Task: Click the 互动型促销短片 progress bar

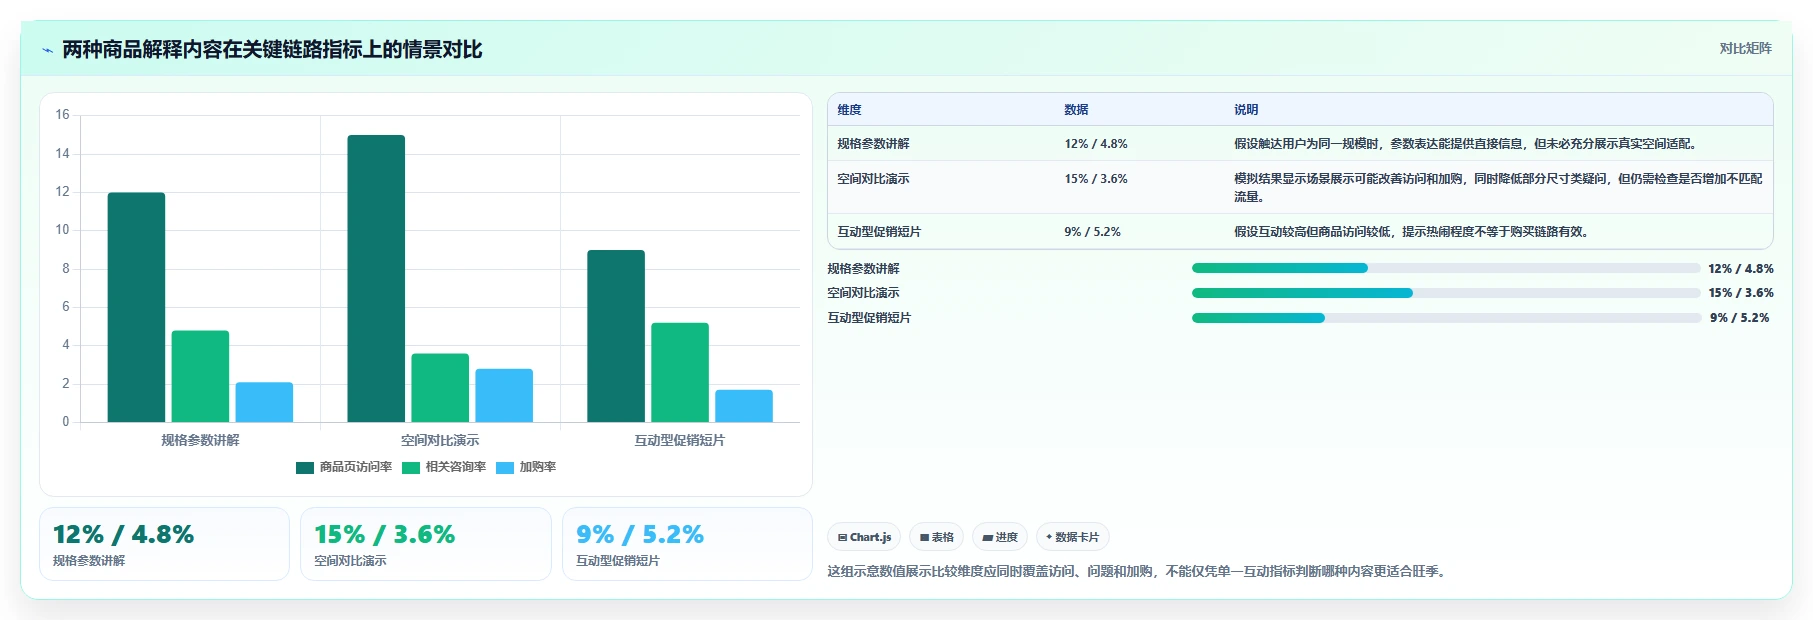Action: coord(1445,318)
